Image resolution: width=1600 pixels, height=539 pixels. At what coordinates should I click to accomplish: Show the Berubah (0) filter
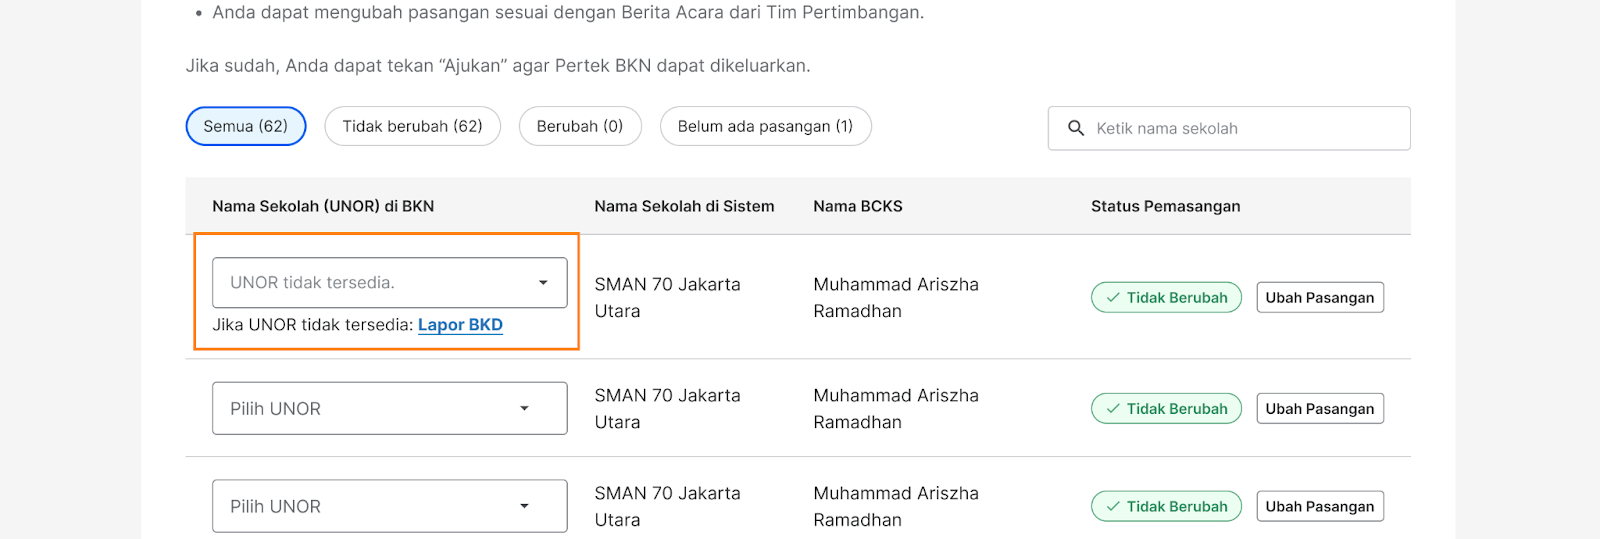pos(580,126)
